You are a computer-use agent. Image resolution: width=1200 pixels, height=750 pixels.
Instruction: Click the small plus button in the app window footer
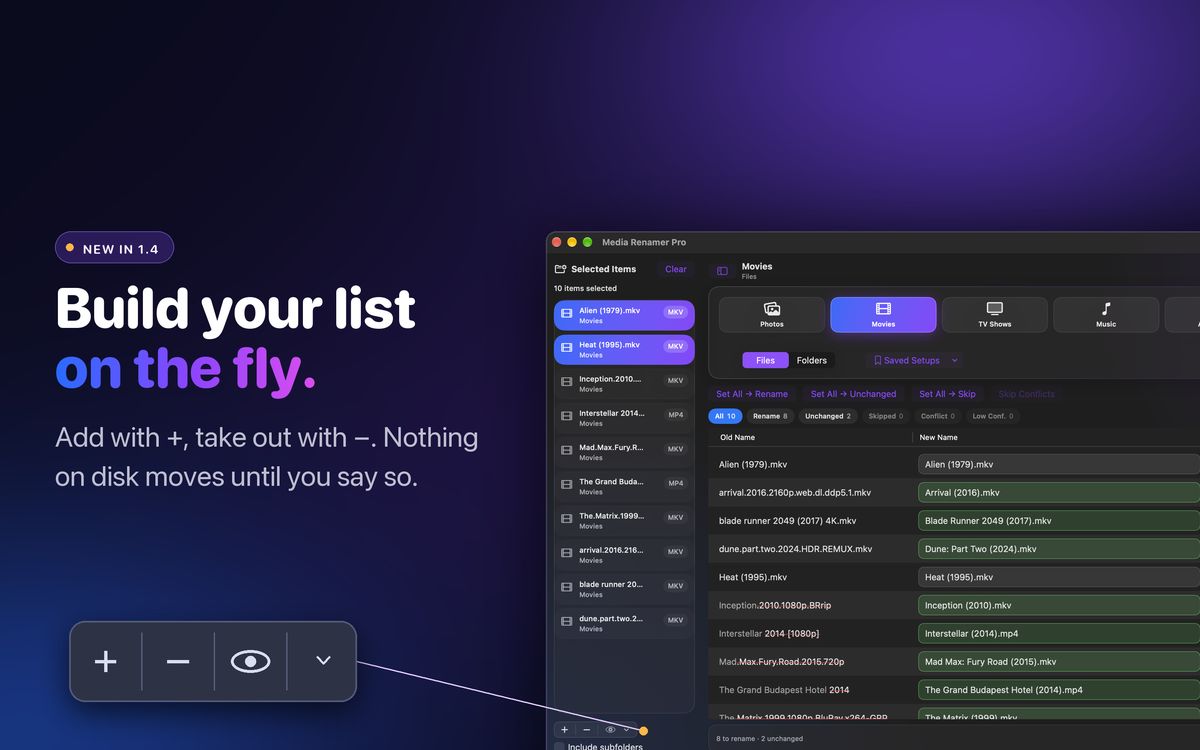click(564, 730)
